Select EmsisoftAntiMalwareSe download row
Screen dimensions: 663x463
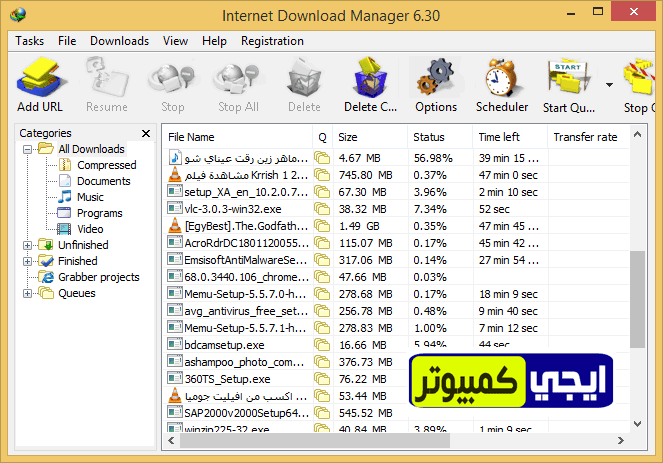(396, 260)
